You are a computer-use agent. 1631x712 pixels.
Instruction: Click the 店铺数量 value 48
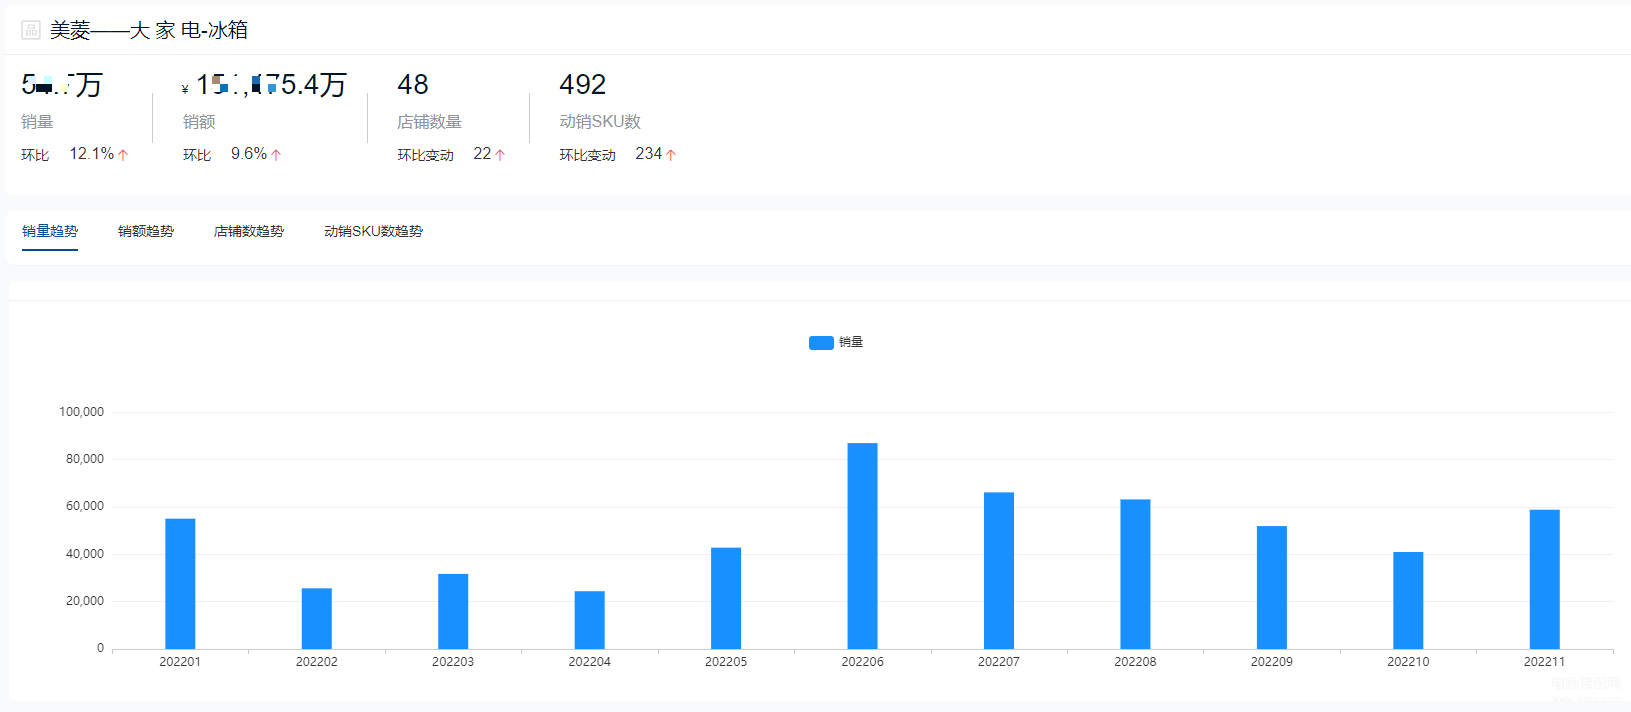coord(413,85)
